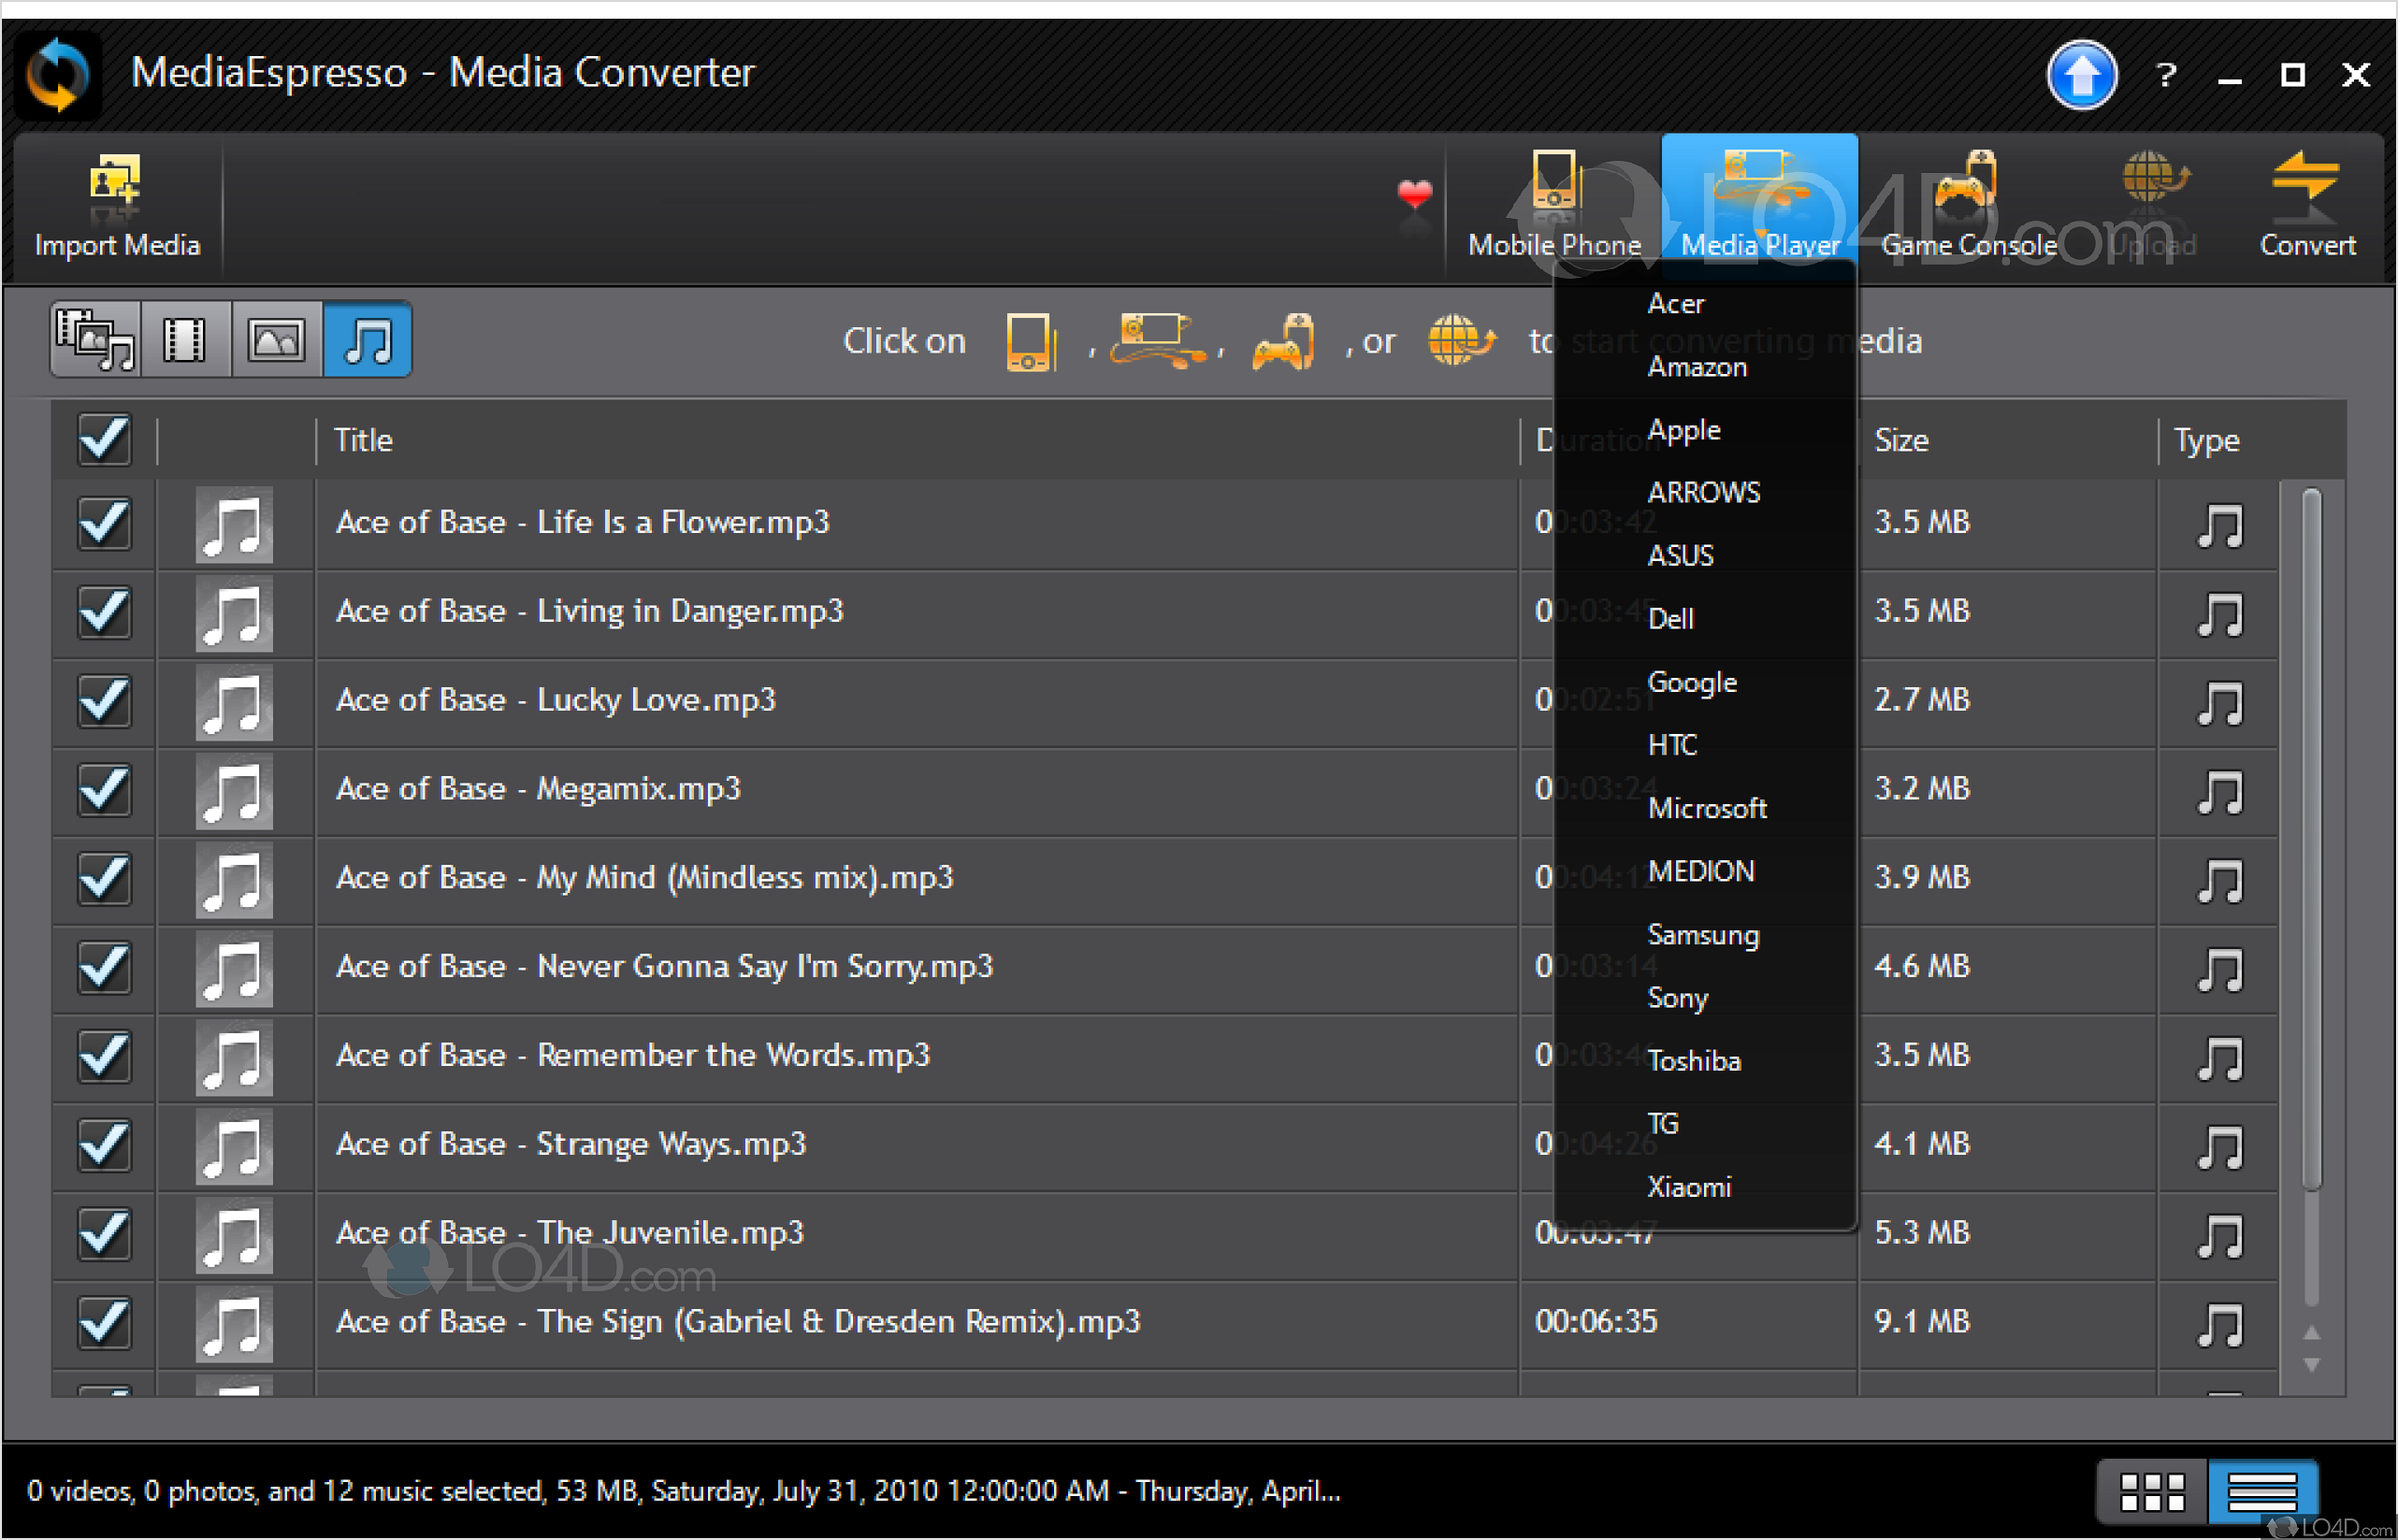The image size is (2398, 1540).
Task: Uncheck My Mind (Mindless mix).mp3
Action: click(x=104, y=879)
